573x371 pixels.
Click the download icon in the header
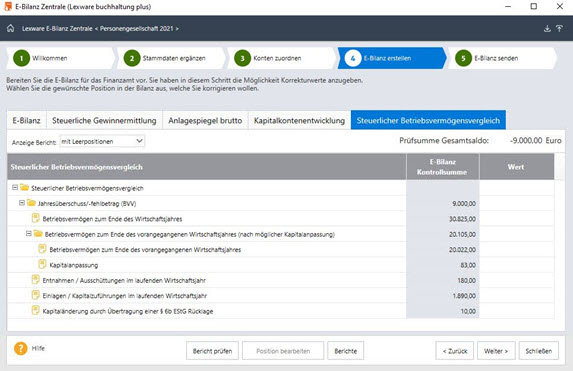click(547, 29)
